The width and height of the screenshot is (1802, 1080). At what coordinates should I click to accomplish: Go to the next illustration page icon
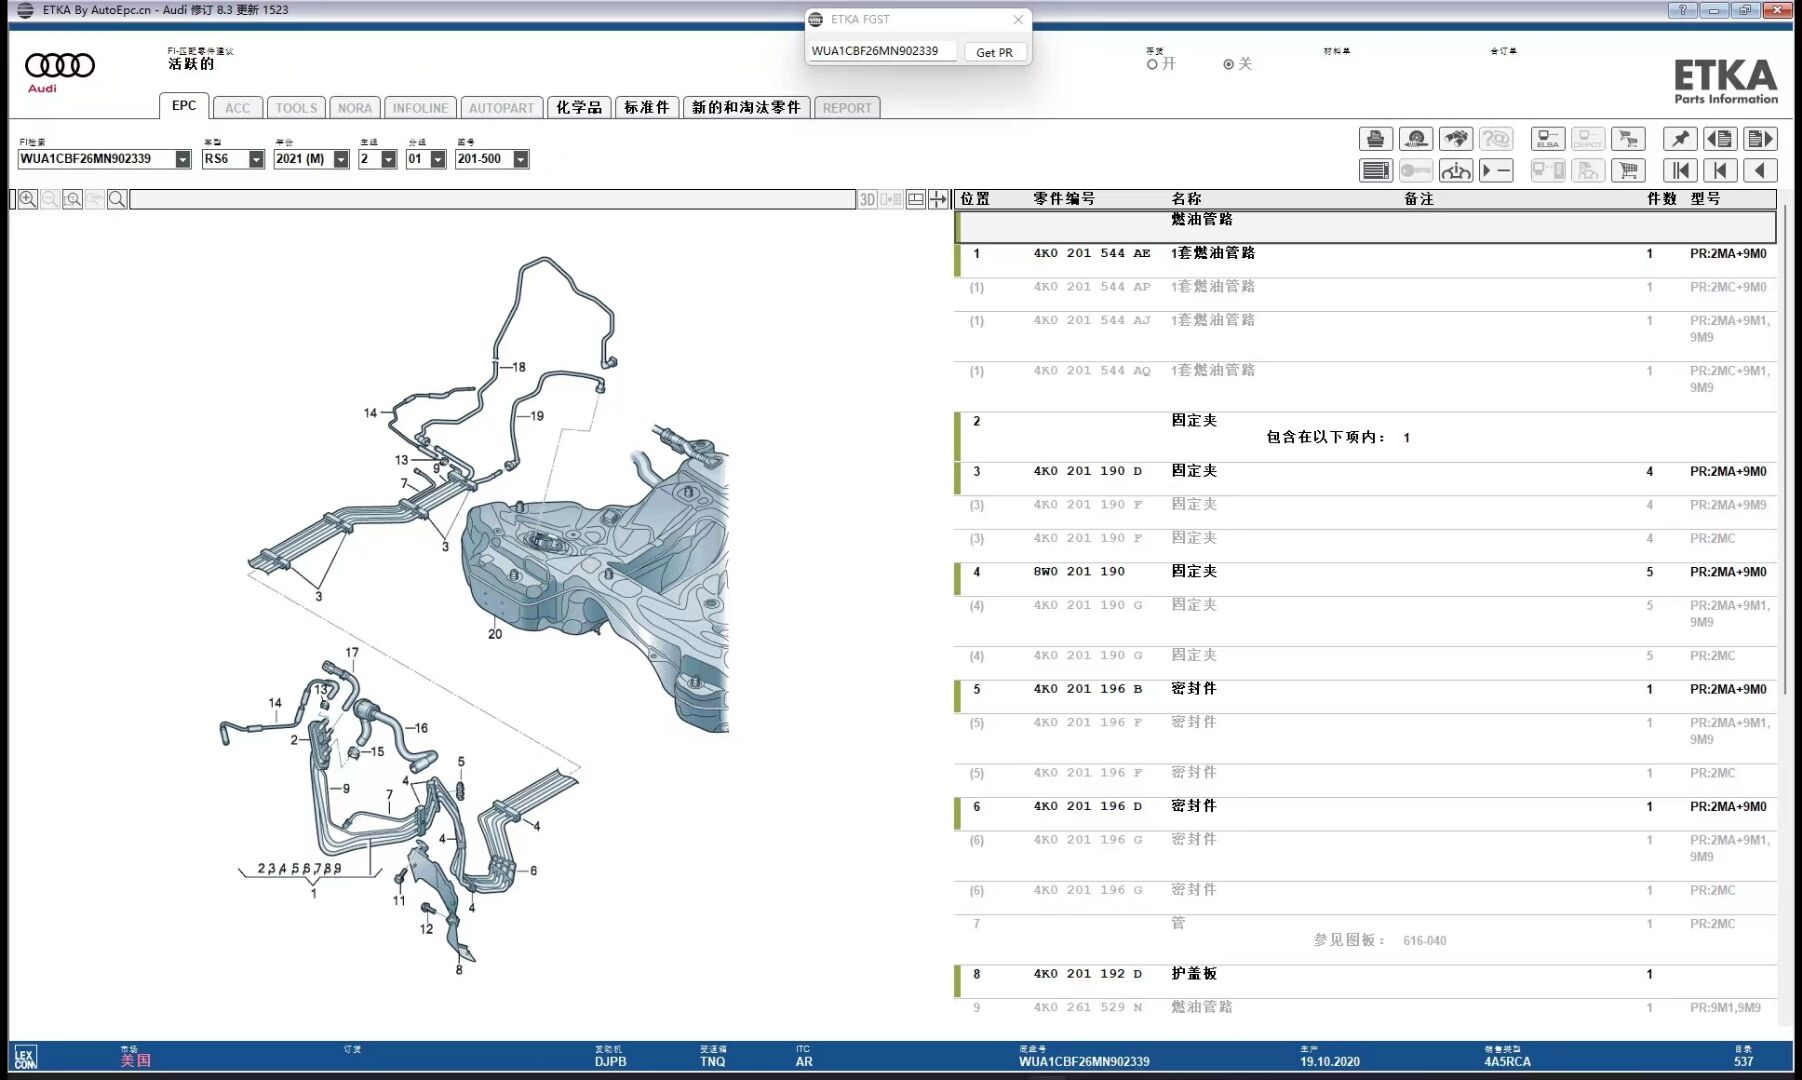coord(1760,139)
